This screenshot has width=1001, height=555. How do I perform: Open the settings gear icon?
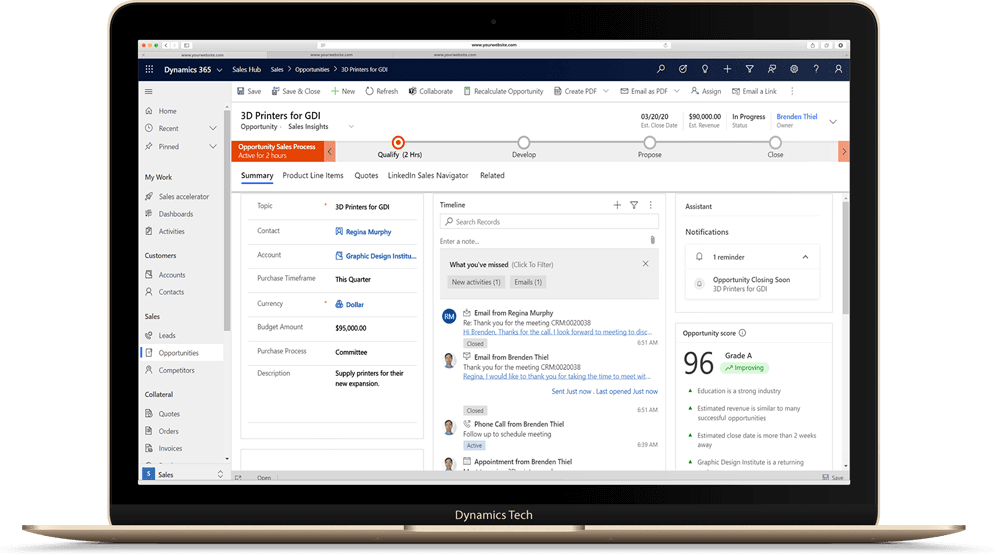point(794,69)
